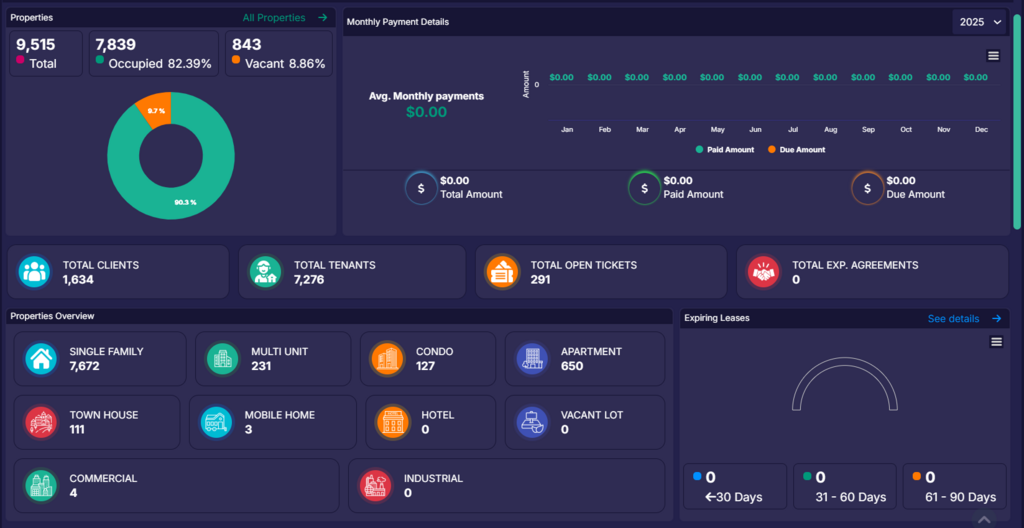Viewport: 1024px width, 528px height.
Task: Click the orange vacant donut chart slice
Action: coord(157,110)
